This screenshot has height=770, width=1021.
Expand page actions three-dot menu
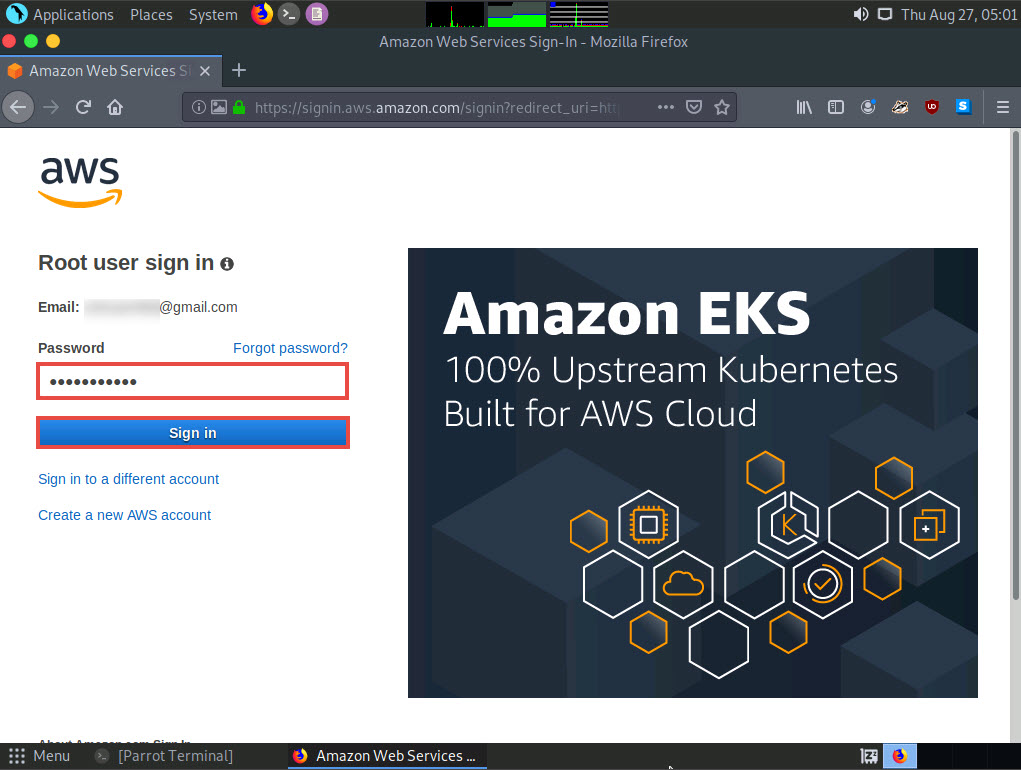[666, 107]
